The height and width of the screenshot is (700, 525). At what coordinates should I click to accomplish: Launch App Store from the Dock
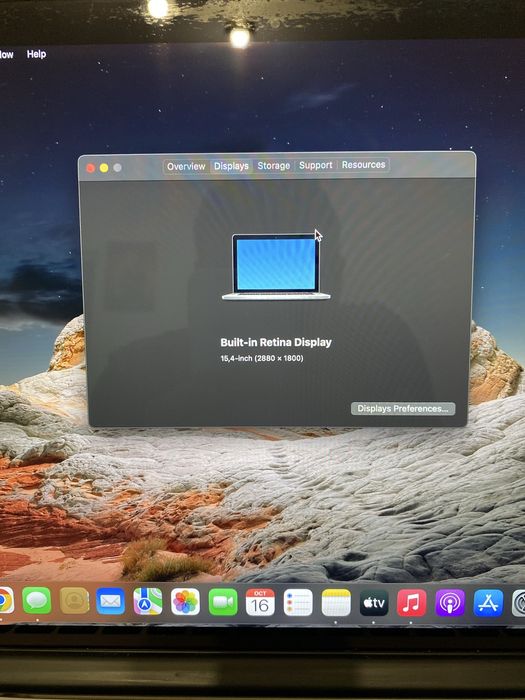pos(488,603)
